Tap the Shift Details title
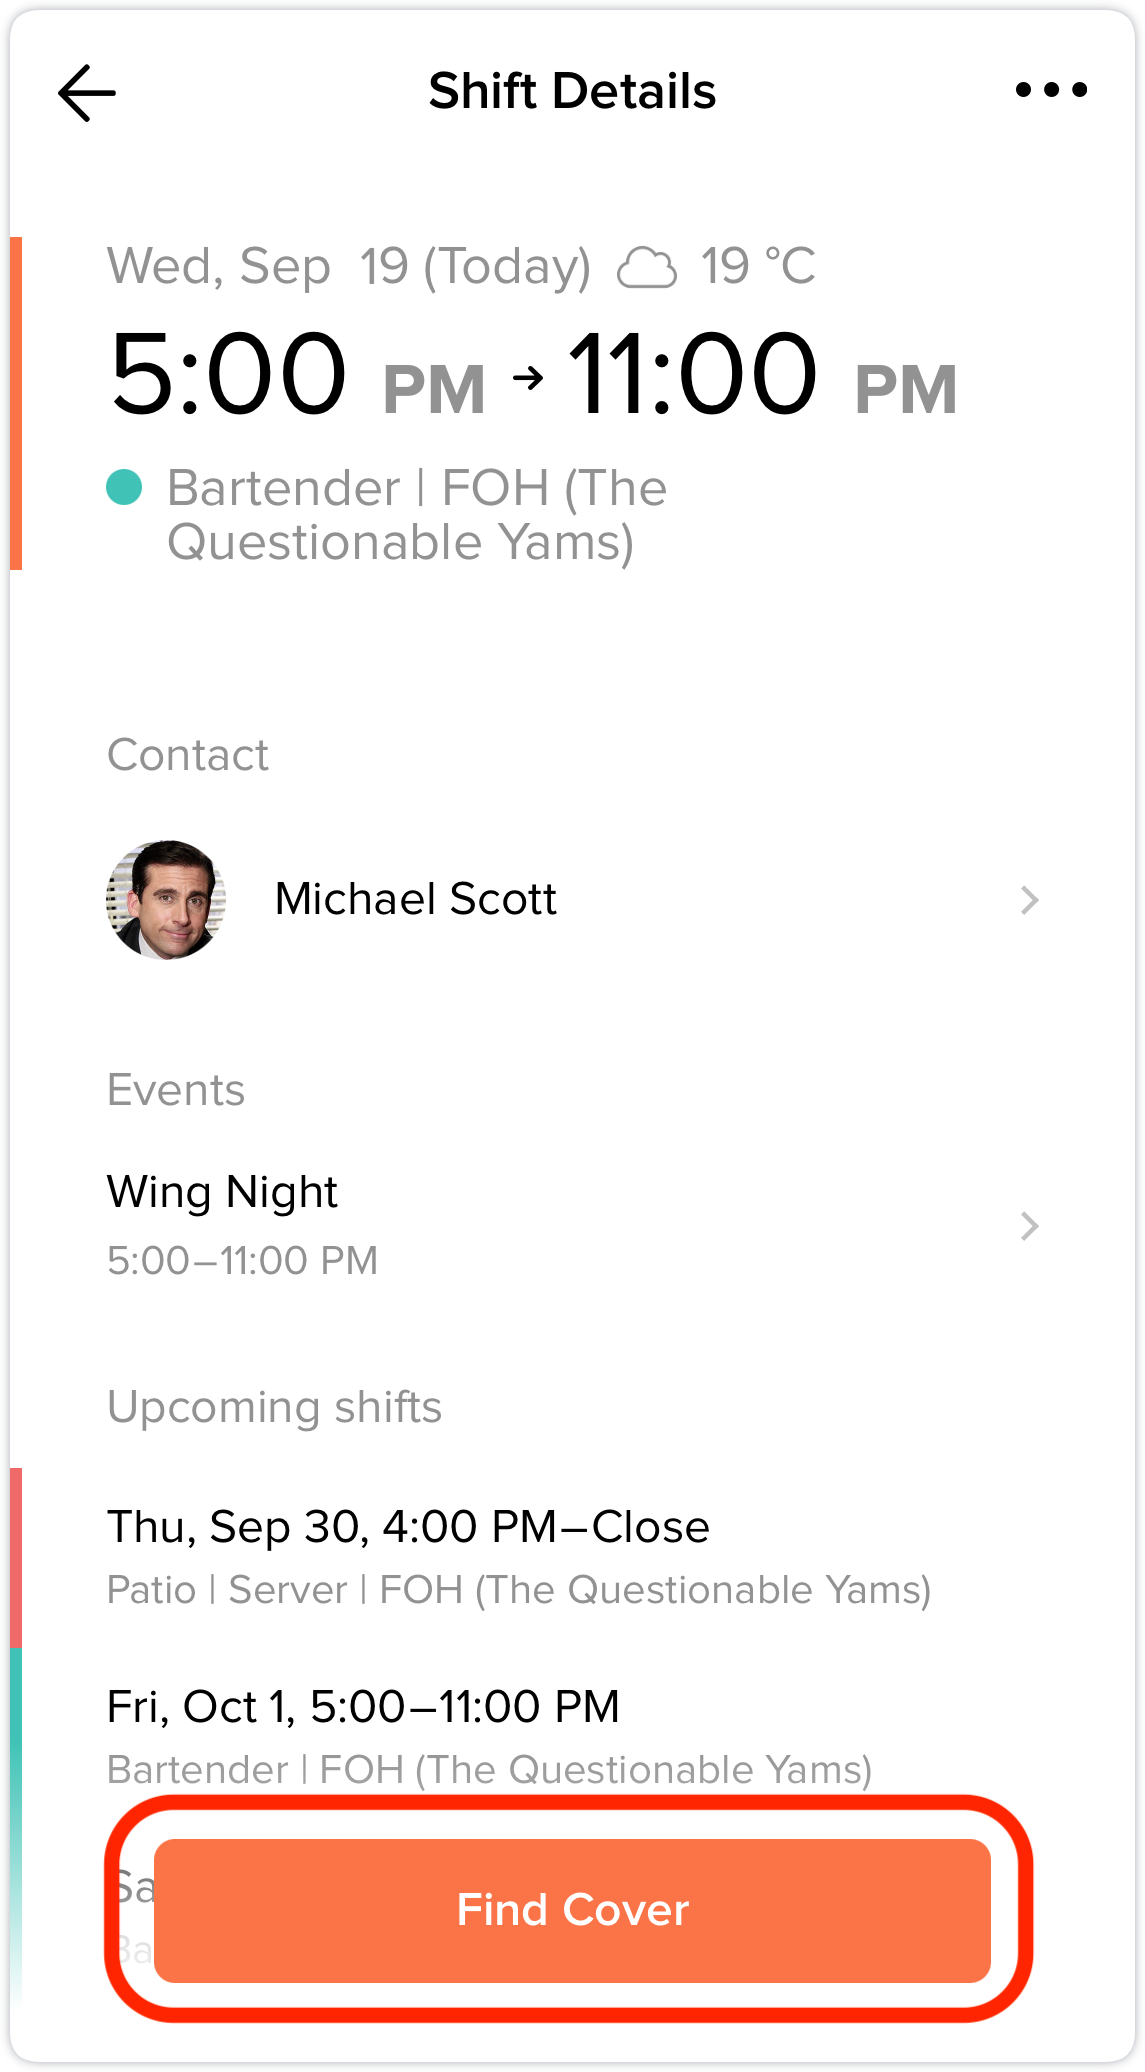Viewport: 1145px width, 2072px height. (x=572, y=91)
